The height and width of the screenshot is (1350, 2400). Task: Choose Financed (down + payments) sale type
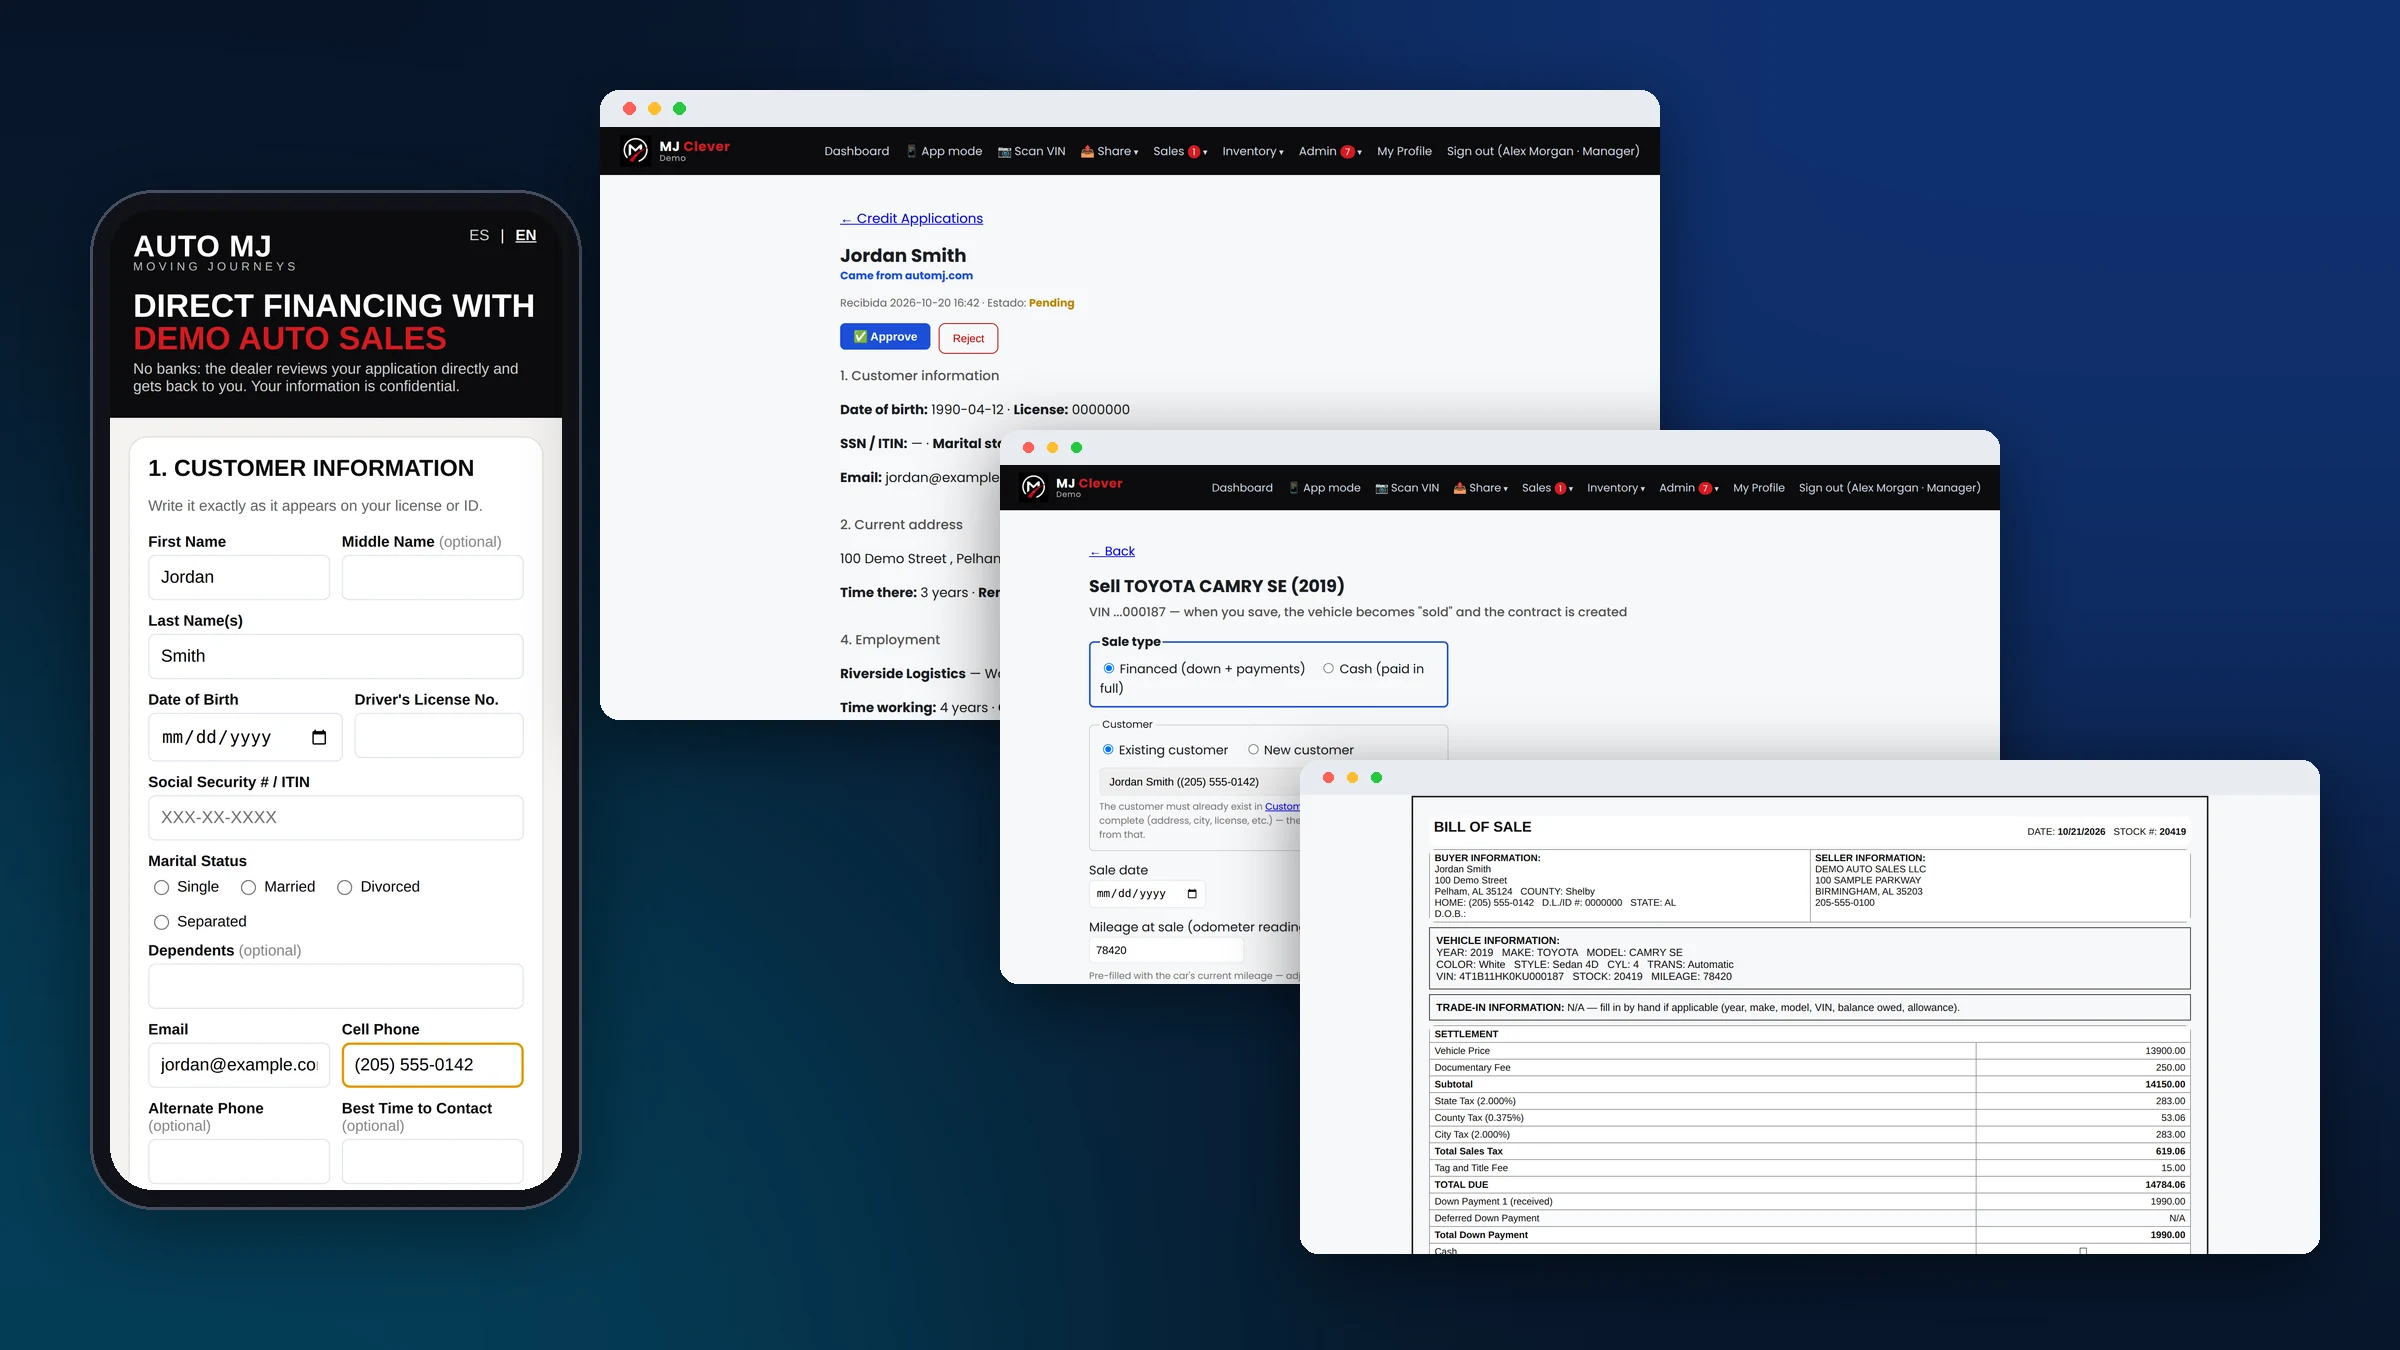click(x=1108, y=668)
